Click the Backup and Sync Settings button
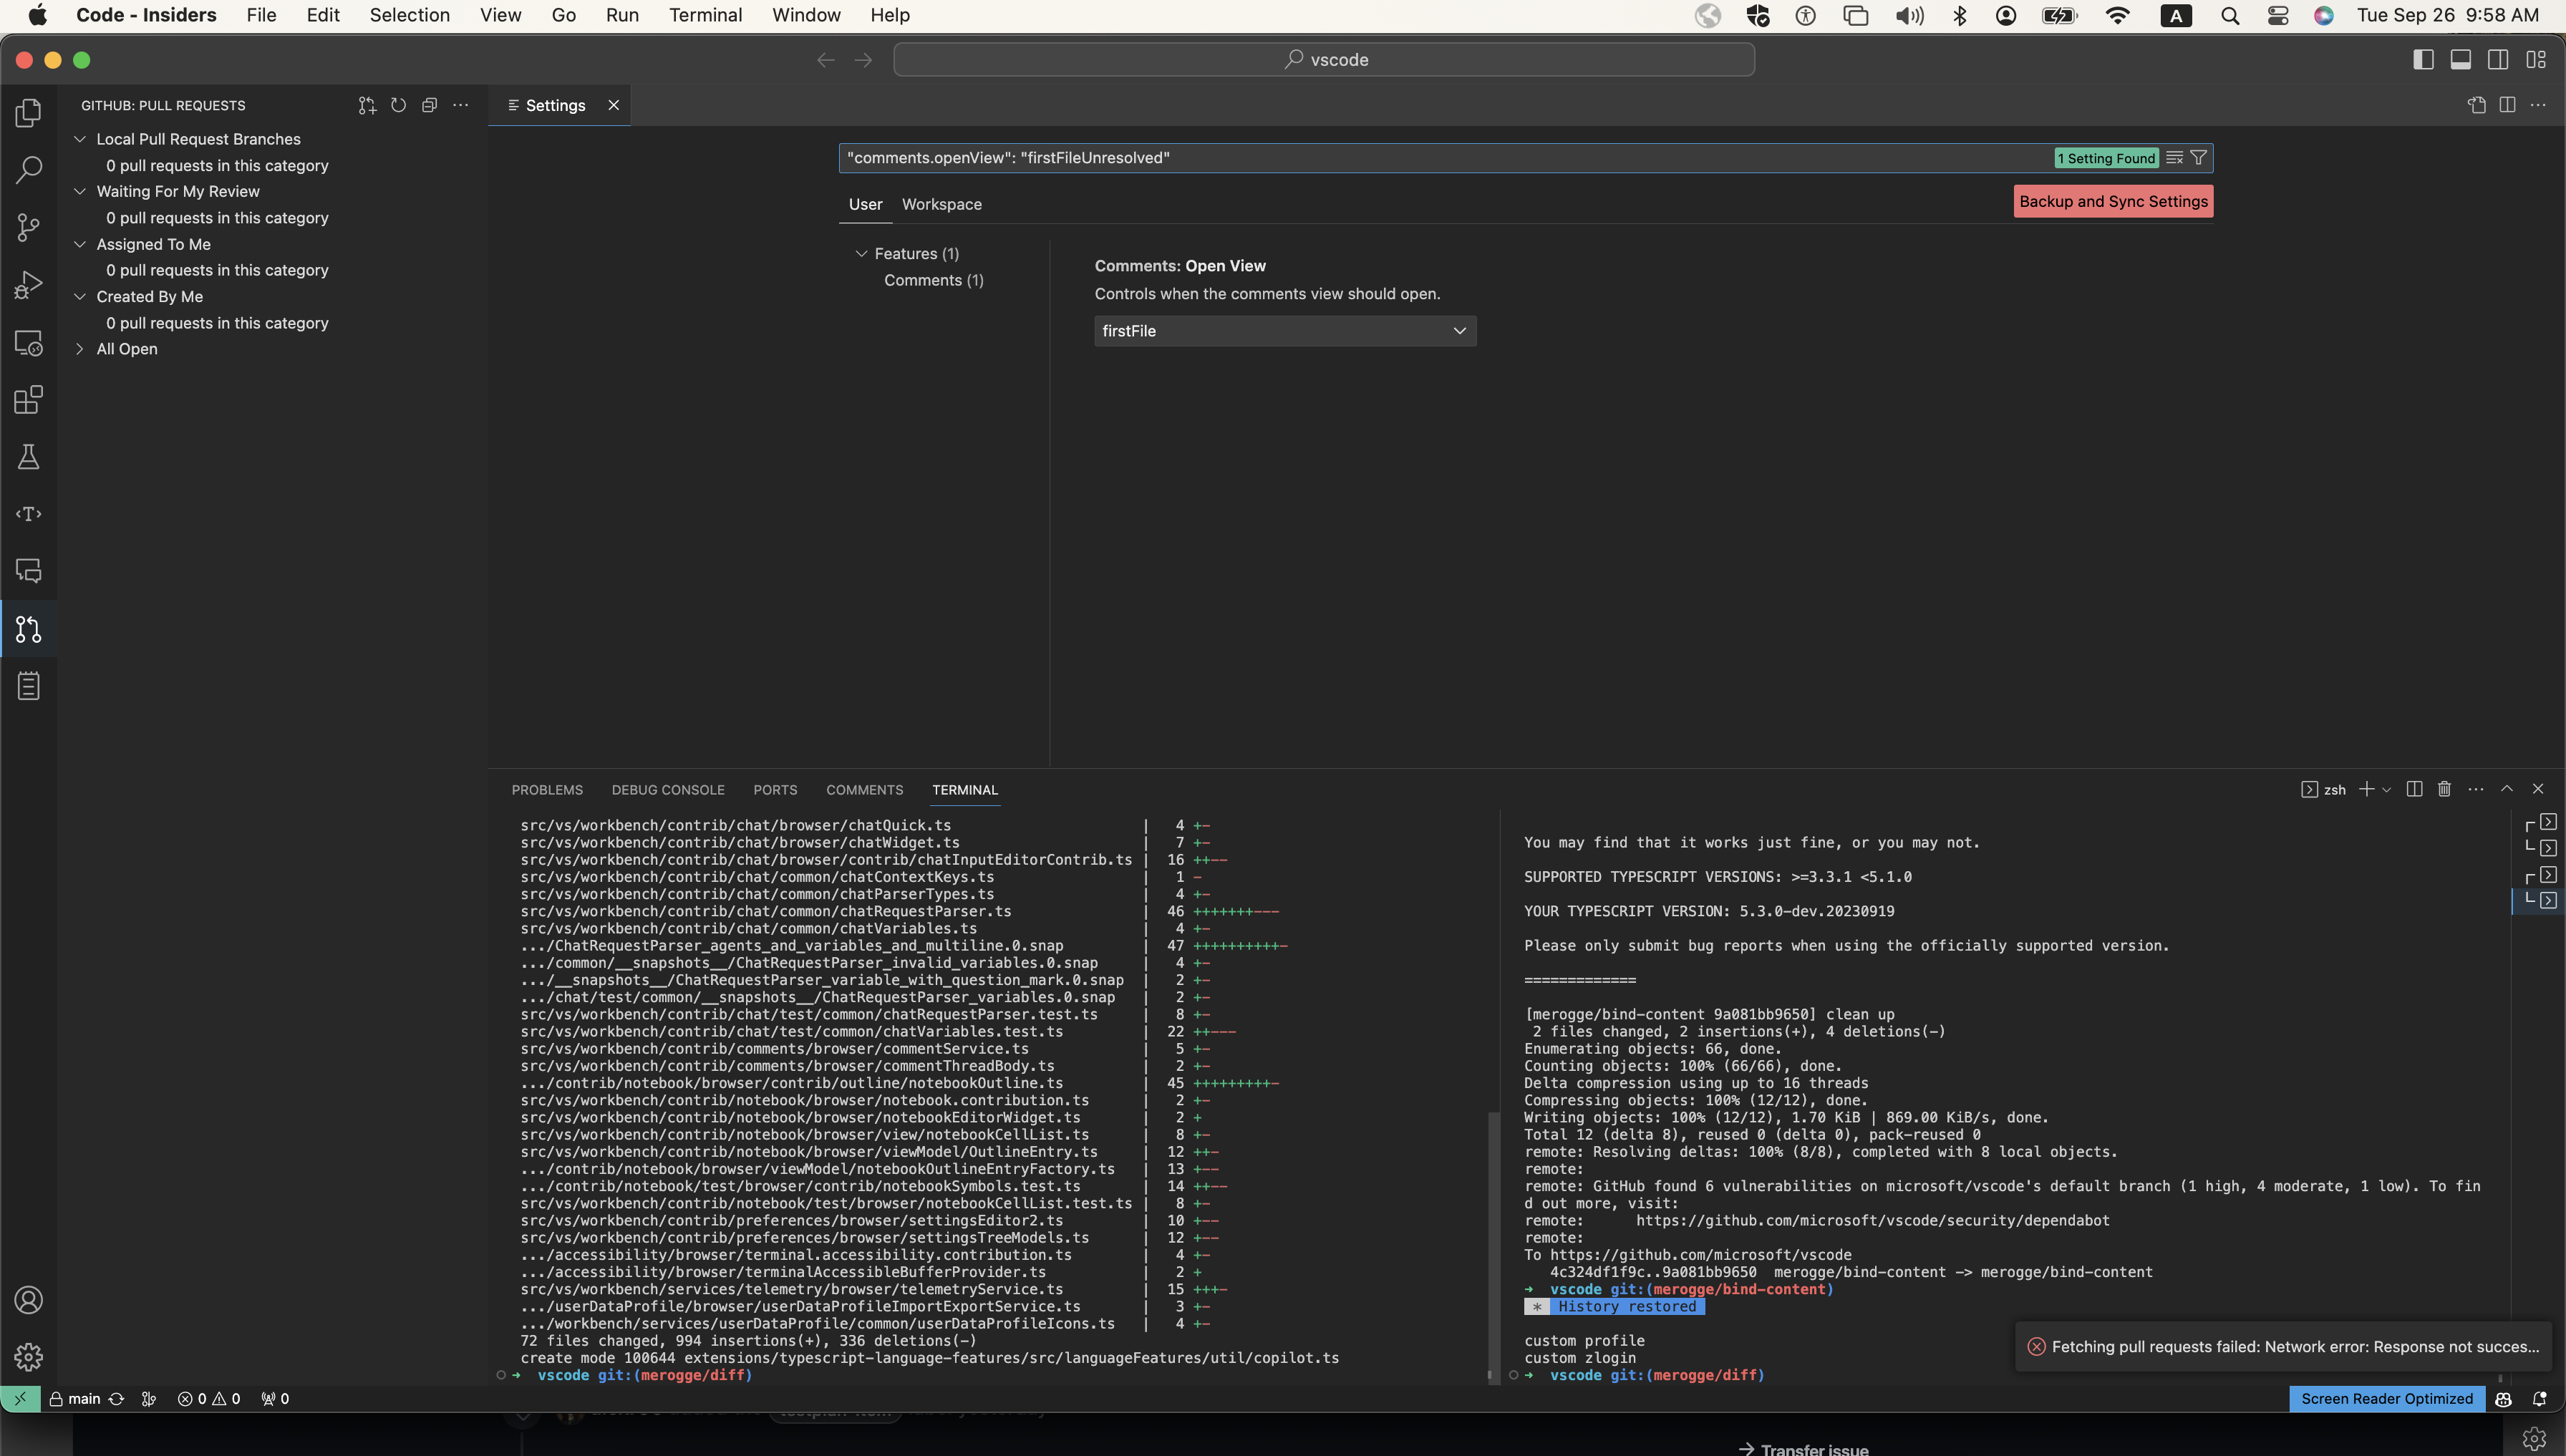 tap(2112, 200)
